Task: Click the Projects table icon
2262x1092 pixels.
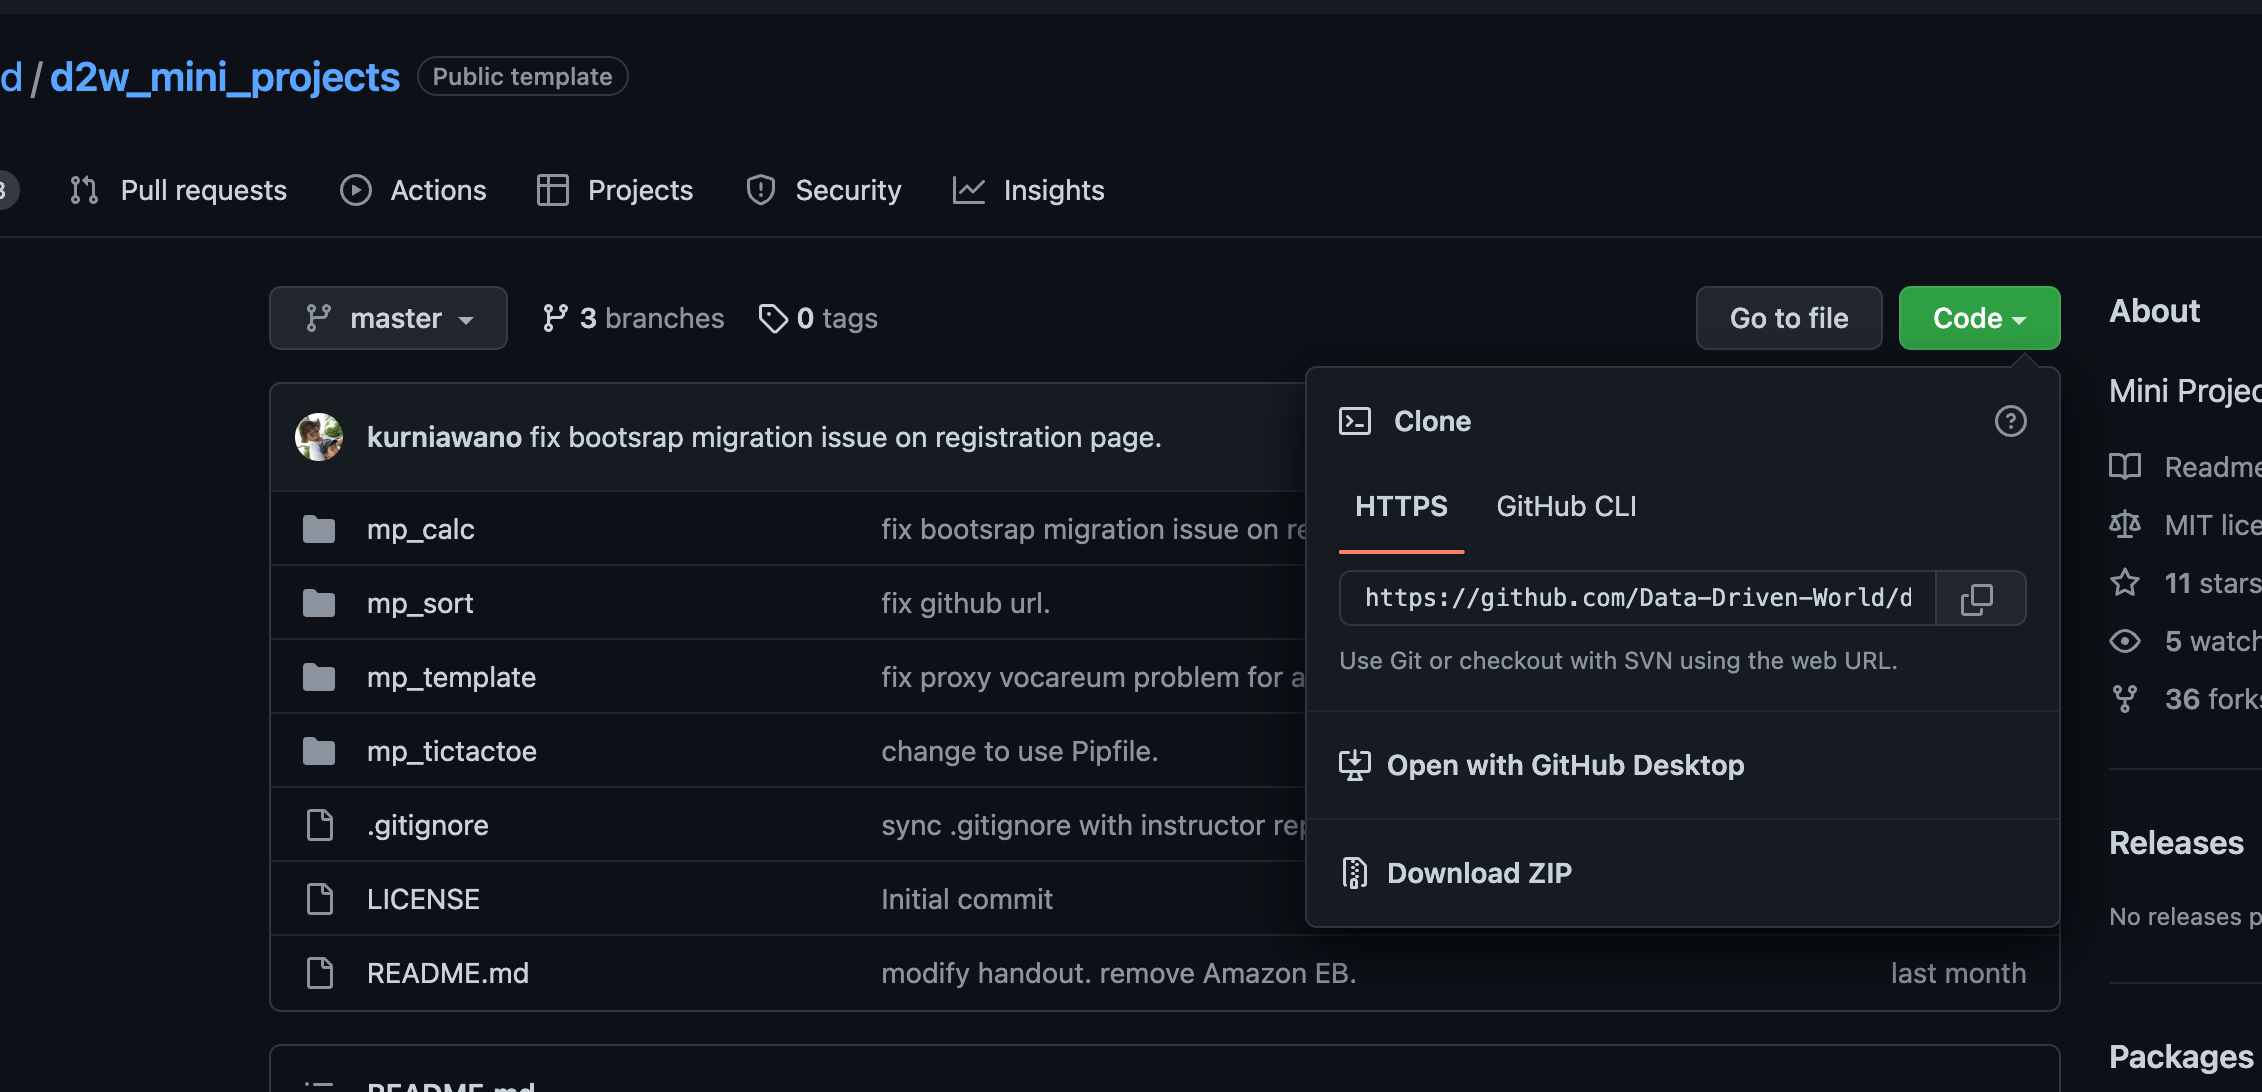Action: coord(552,190)
